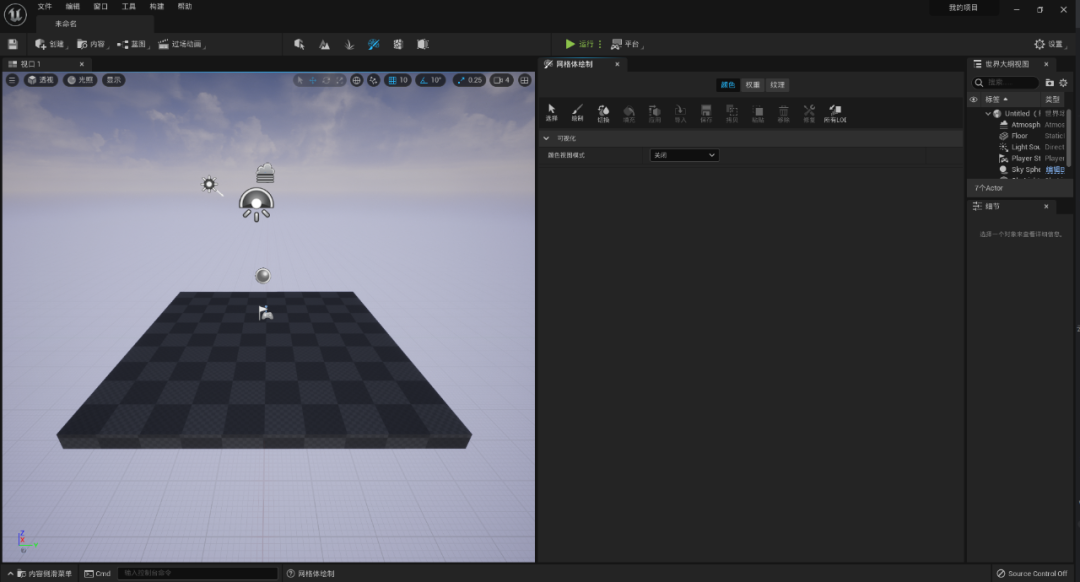The height and width of the screenshot is (582, 1080).
Task: Open the 帮助 (Help) menu
Action: 185,6
